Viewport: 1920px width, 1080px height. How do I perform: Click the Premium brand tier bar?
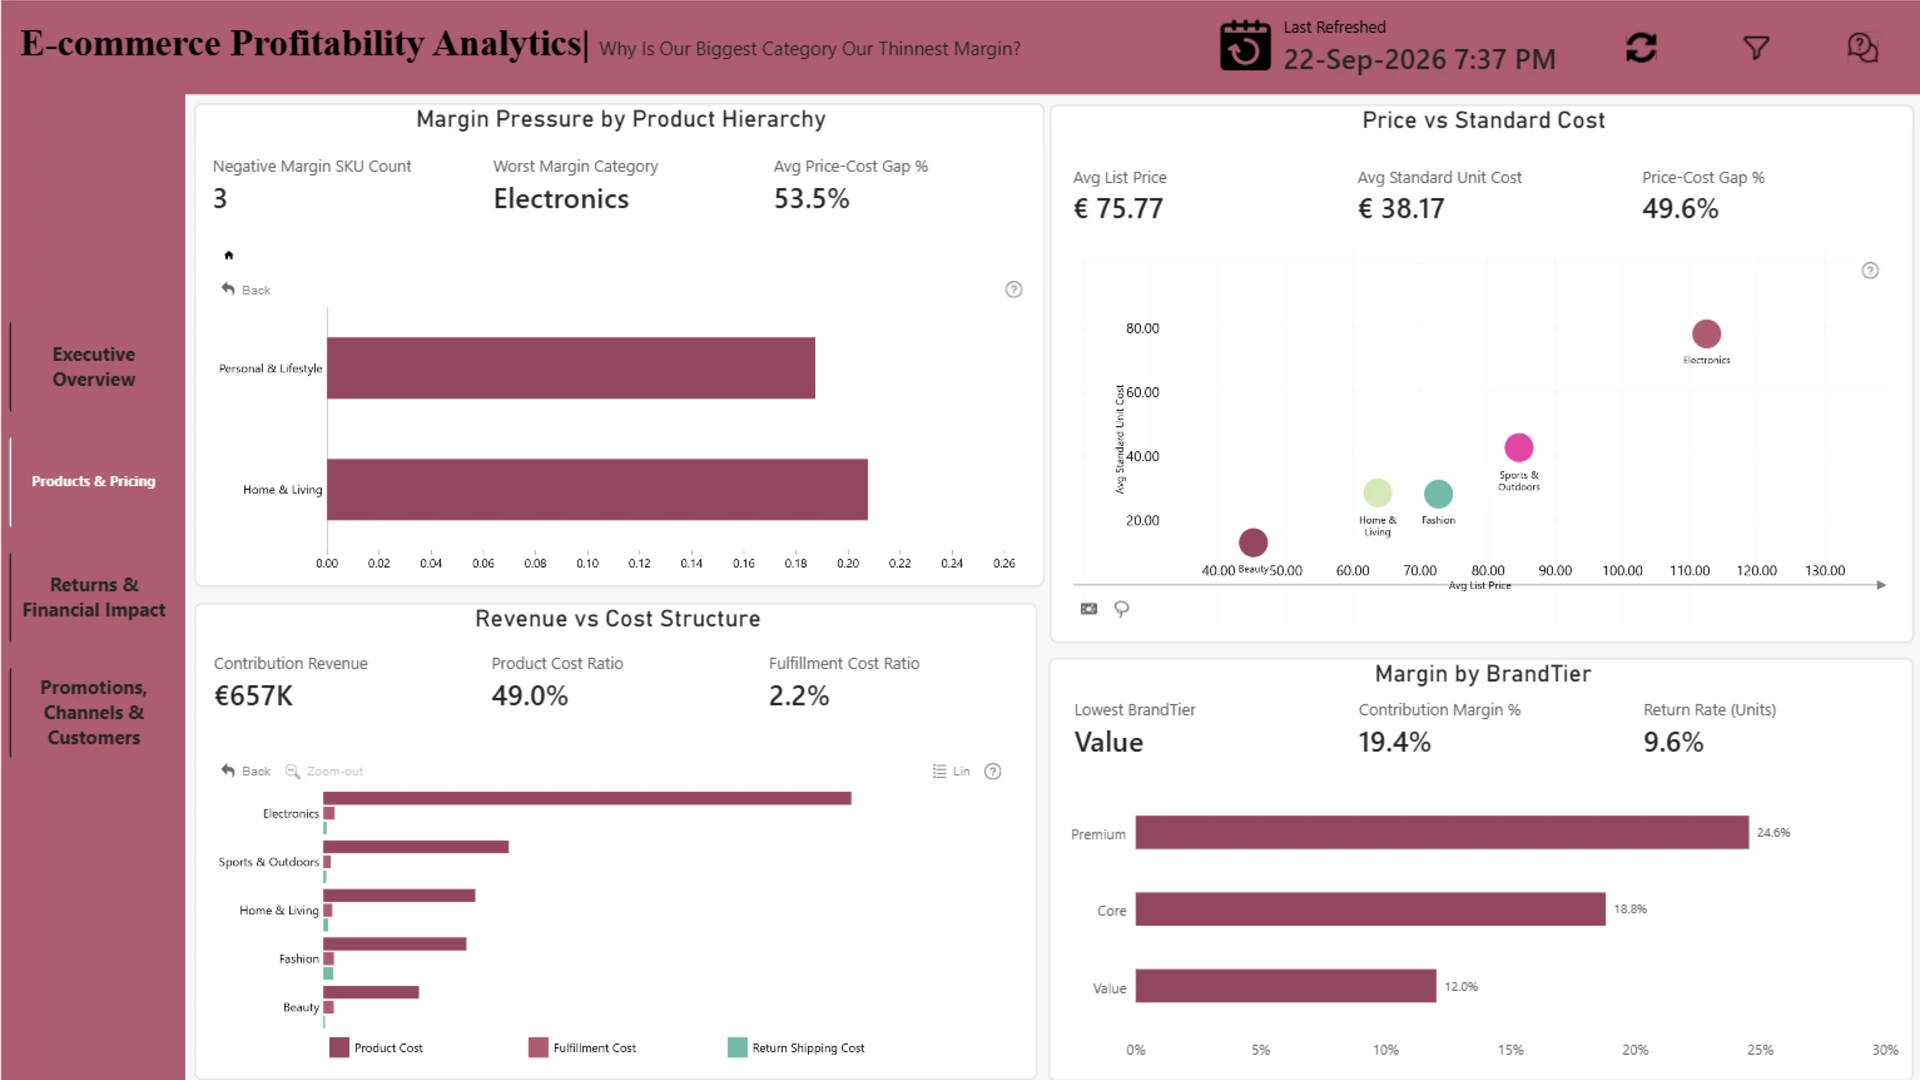point(1442,833)
